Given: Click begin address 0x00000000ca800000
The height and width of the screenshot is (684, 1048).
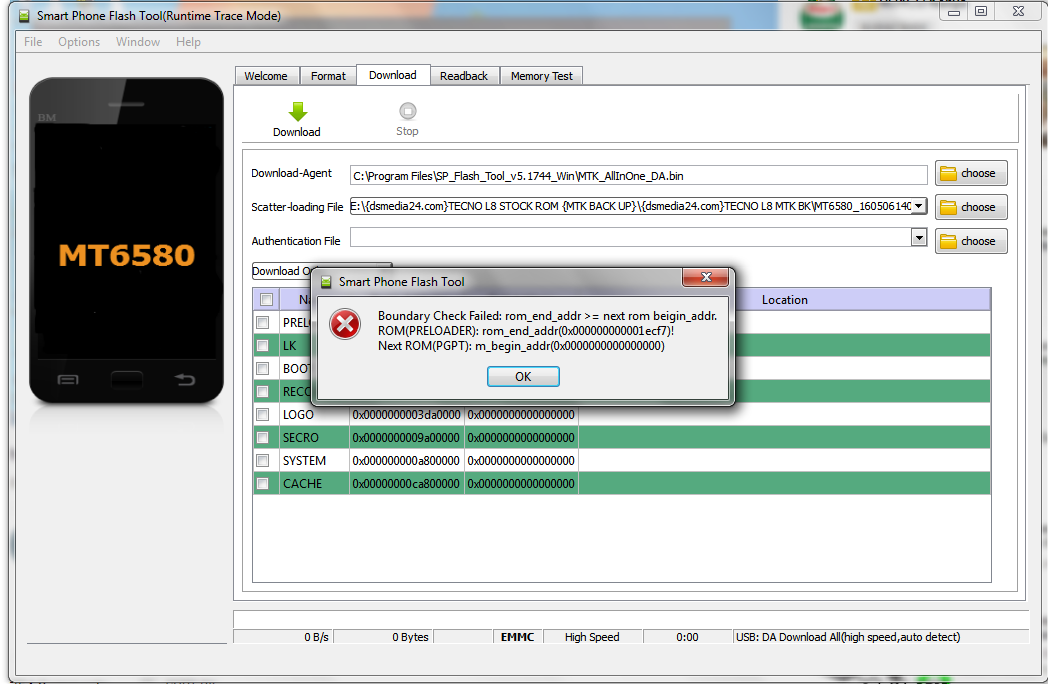Looking at the screenshot, I should [x=406, y=483].
